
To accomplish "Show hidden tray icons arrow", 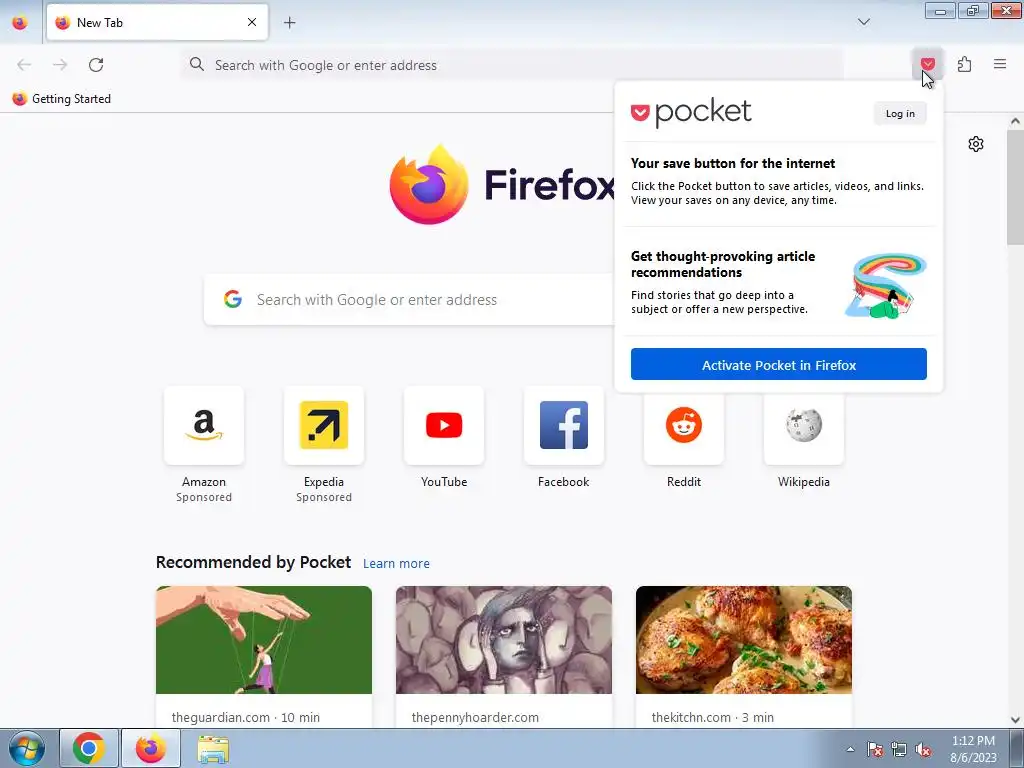I will tap(850, 749).
